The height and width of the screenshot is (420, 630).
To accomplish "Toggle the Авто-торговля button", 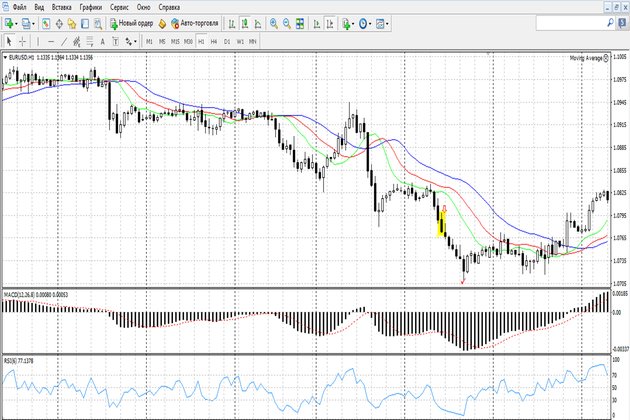I will tap(194, 24).
